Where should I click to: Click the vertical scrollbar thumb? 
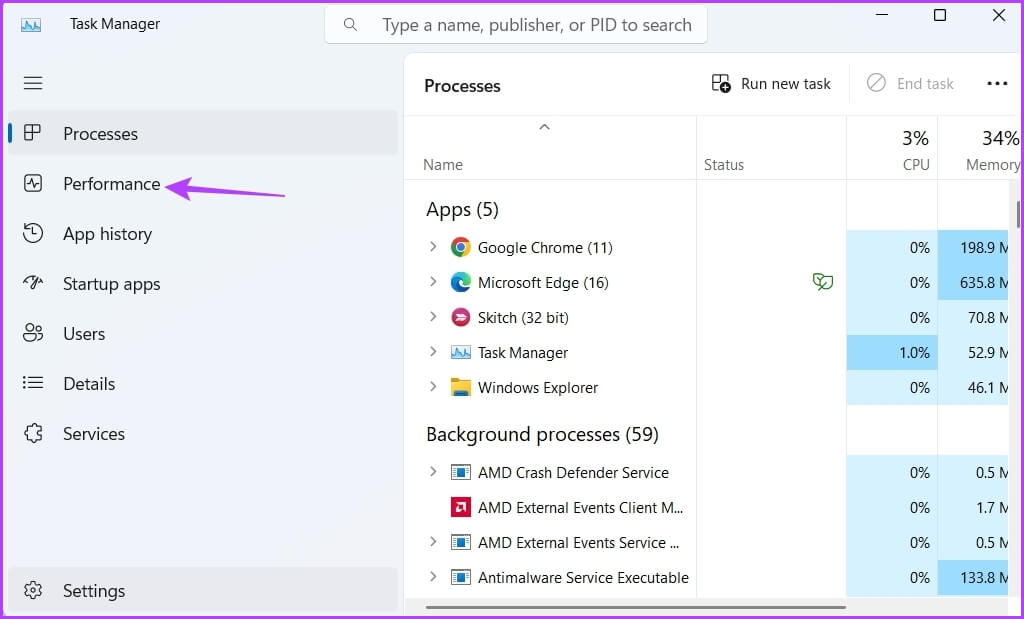1018,215
